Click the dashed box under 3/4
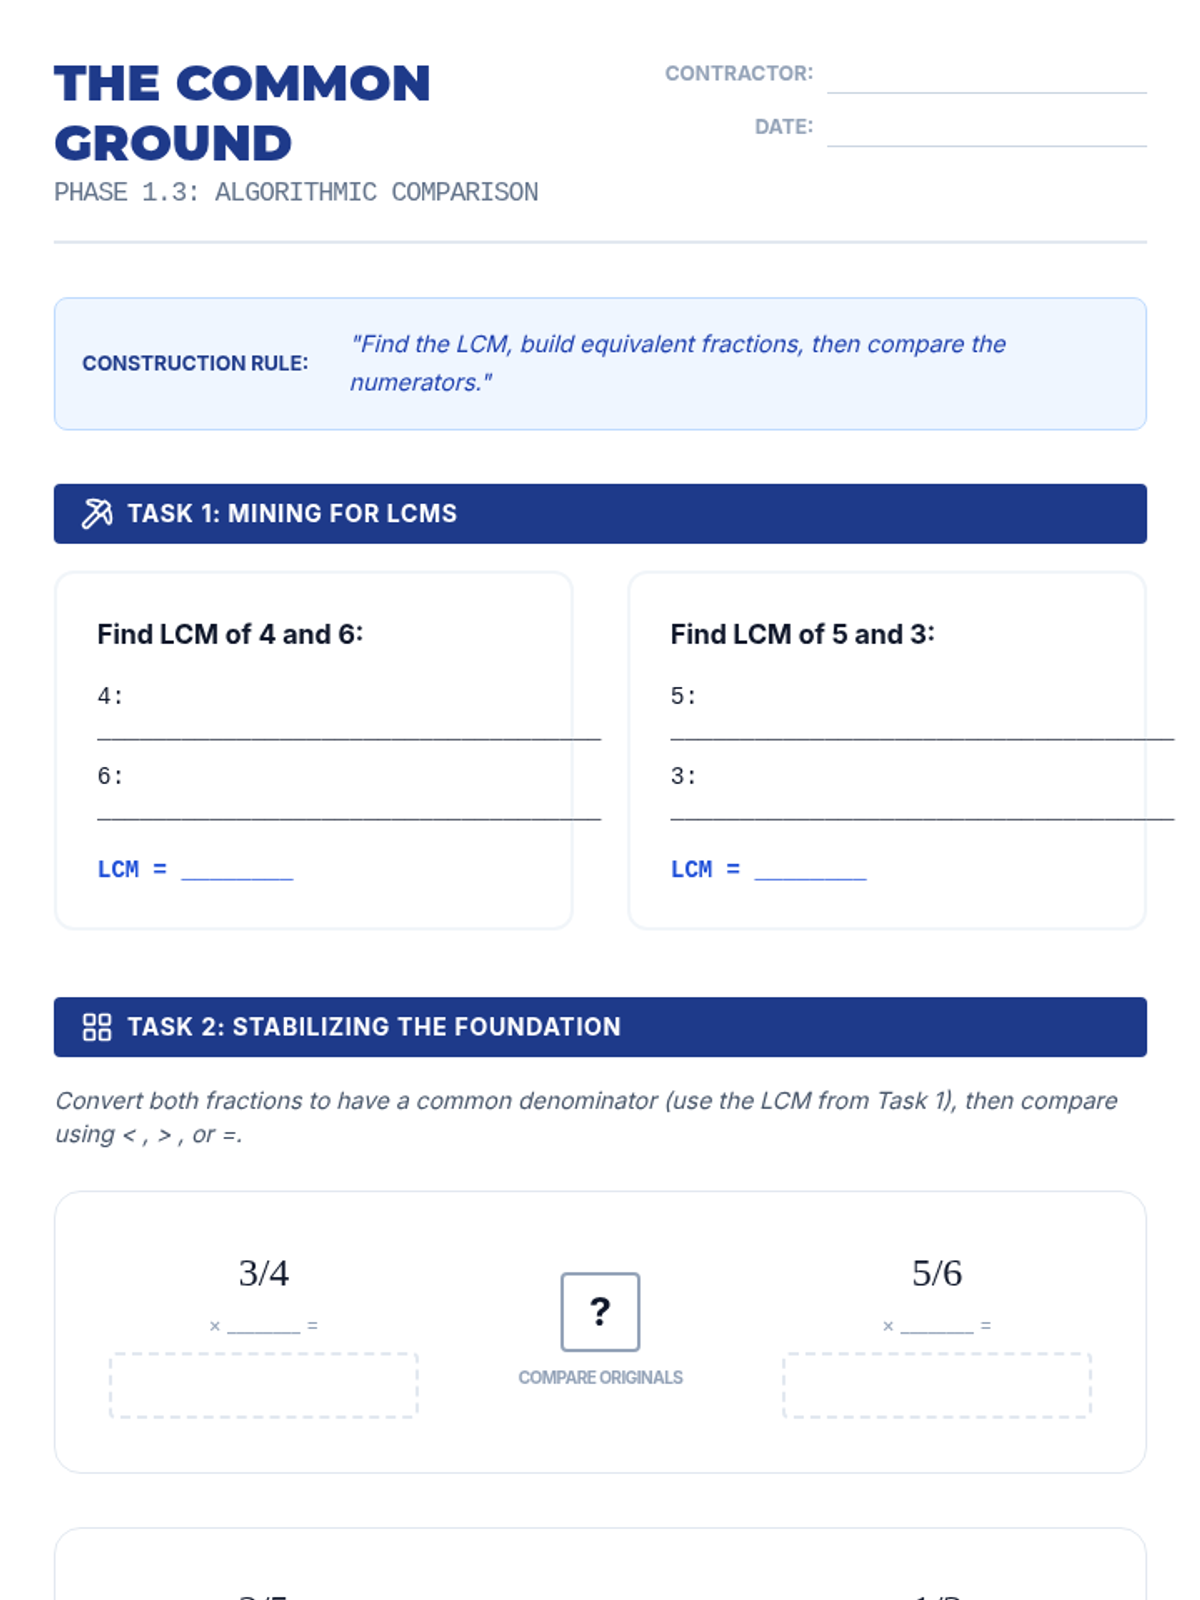The height and width of the screenshot is (1600, 1200). (x=263, y=1385)
